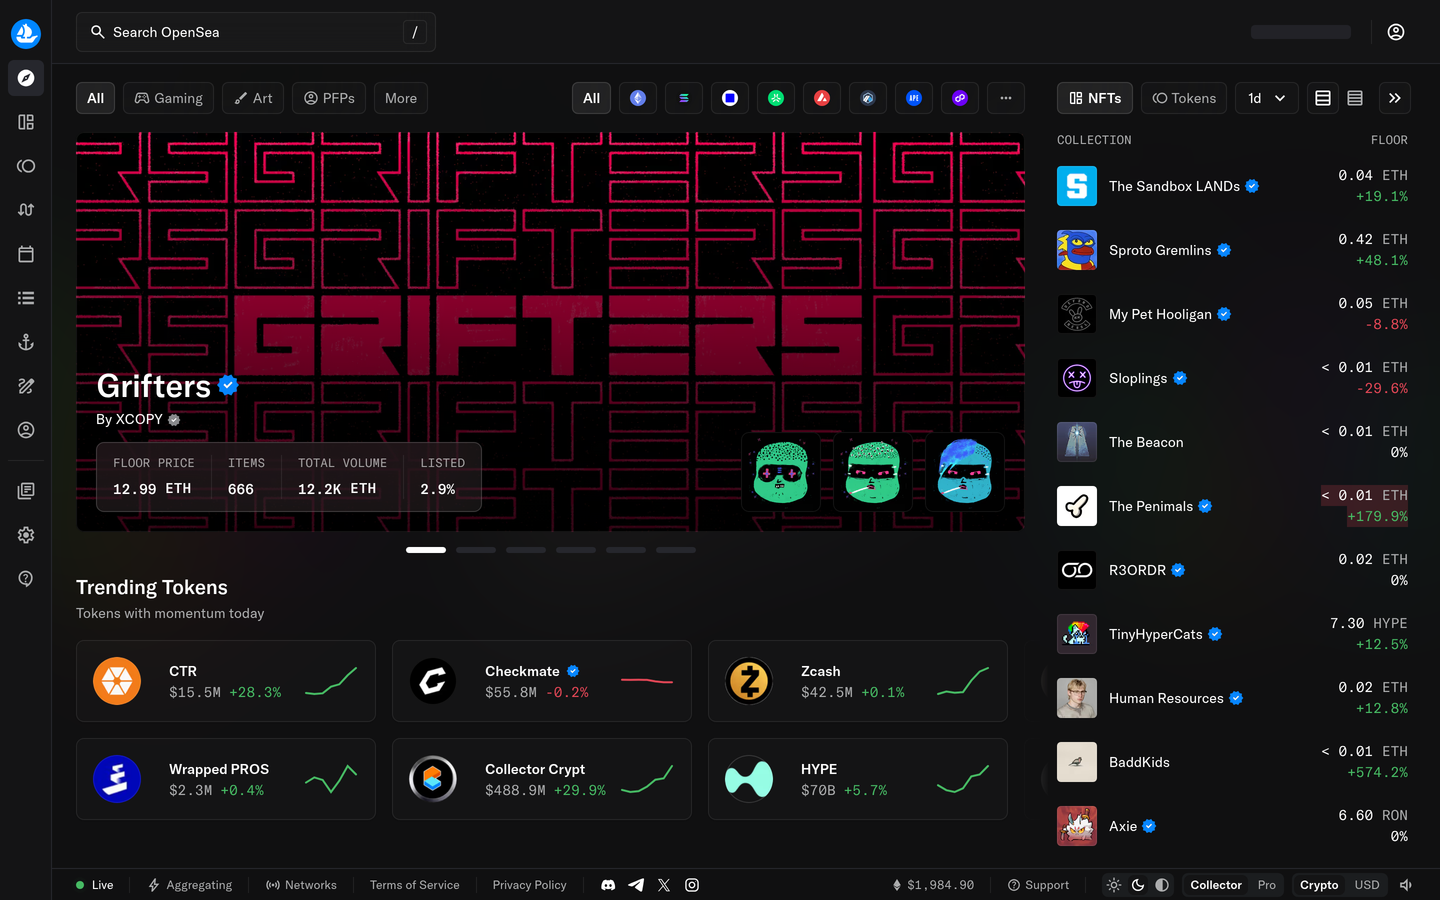Switch to the compact table view icon
Screen dimensions: 1440x900
pos(1355,98)
